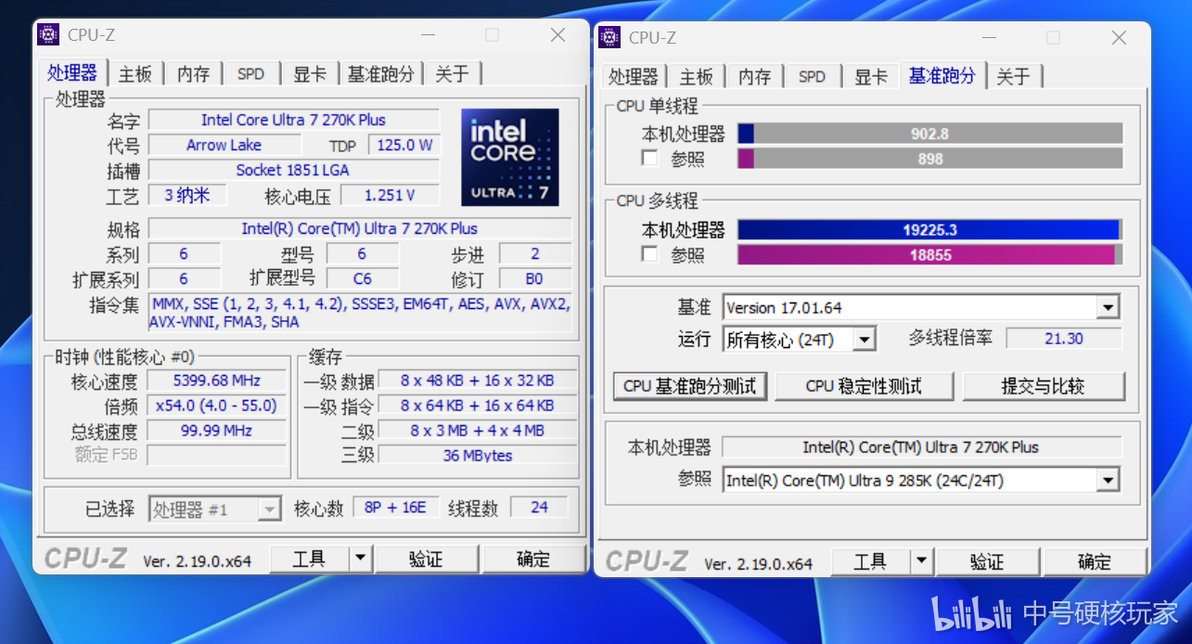Click 核心数 8P + 16E value
This screenshot has width=1192, height=644.
click(395, 507)
